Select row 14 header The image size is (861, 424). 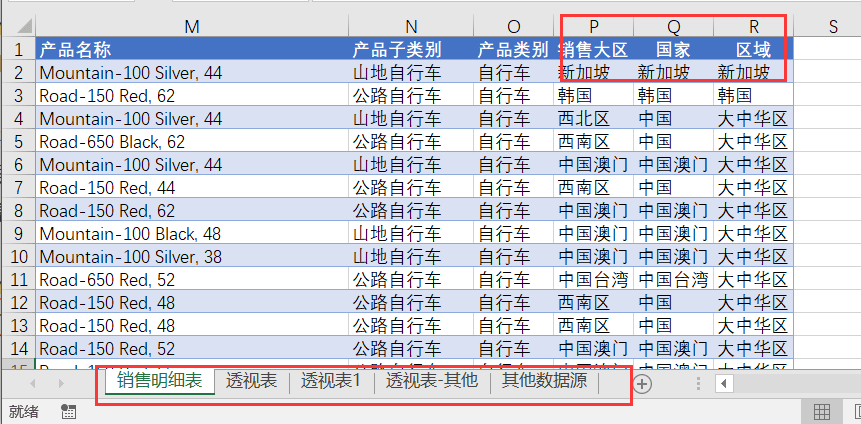[19, 349]
